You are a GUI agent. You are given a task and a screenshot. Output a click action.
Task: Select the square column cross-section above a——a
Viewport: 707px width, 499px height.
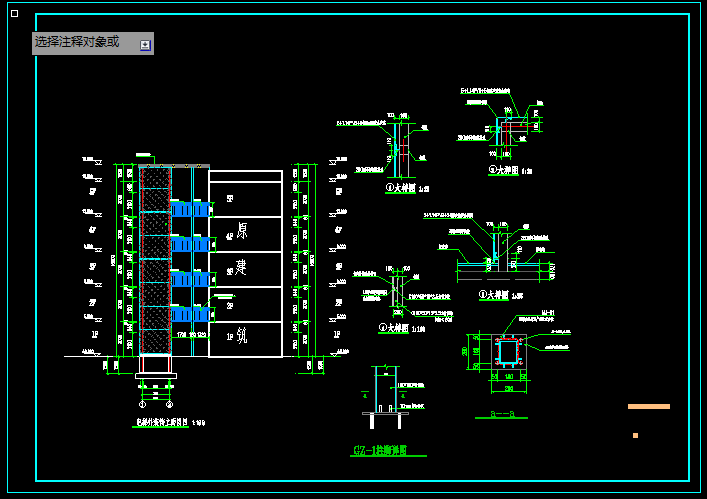tap(509, 352)
